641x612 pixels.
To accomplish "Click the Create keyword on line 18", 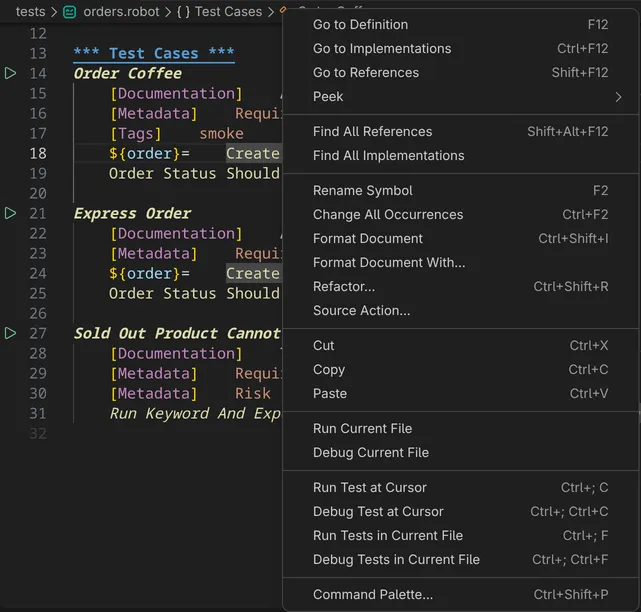I will tap(253, 154).
